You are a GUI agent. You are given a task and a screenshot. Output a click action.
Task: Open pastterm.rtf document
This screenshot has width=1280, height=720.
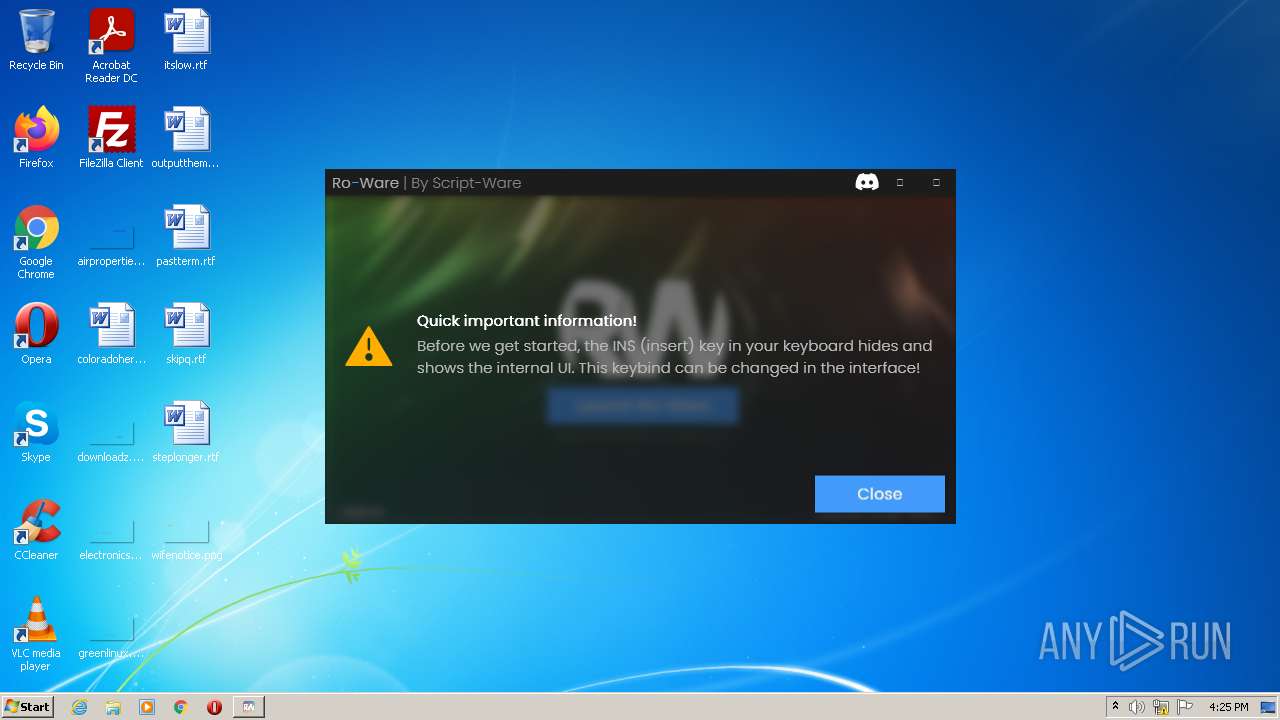pos(186,236)
